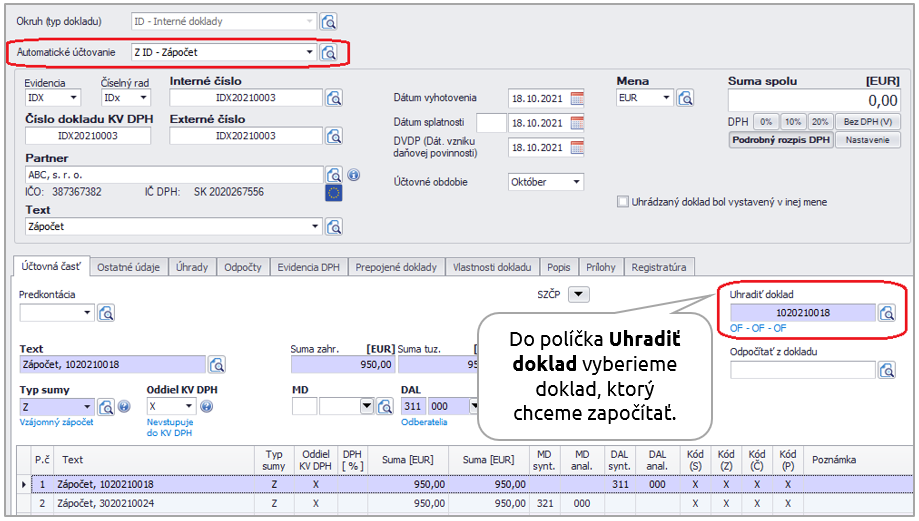919x521 pixels.
Task: Open partner search lookup icon
Action: (x=334, y=175)
